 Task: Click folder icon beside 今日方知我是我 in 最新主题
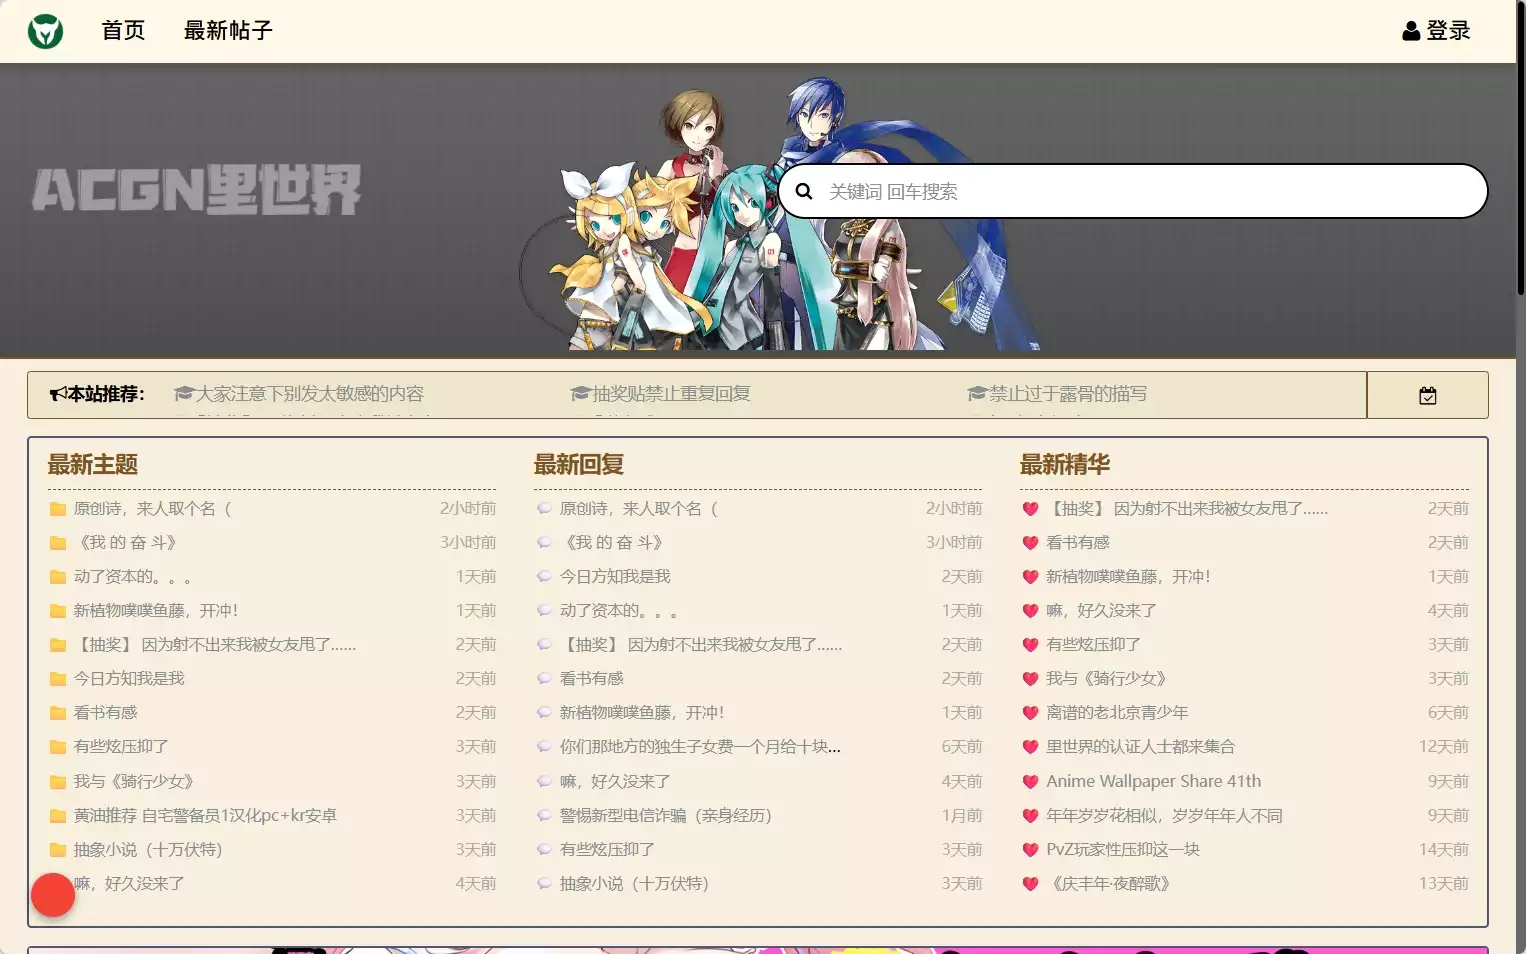tap(58, 679)
